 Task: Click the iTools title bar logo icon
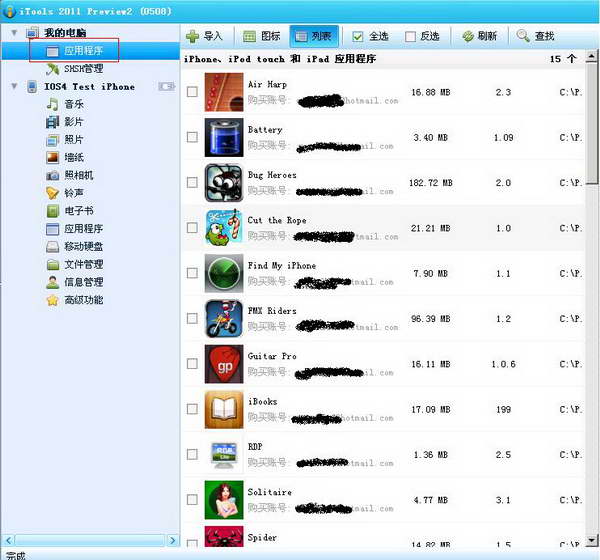click(x=9, y=11)
